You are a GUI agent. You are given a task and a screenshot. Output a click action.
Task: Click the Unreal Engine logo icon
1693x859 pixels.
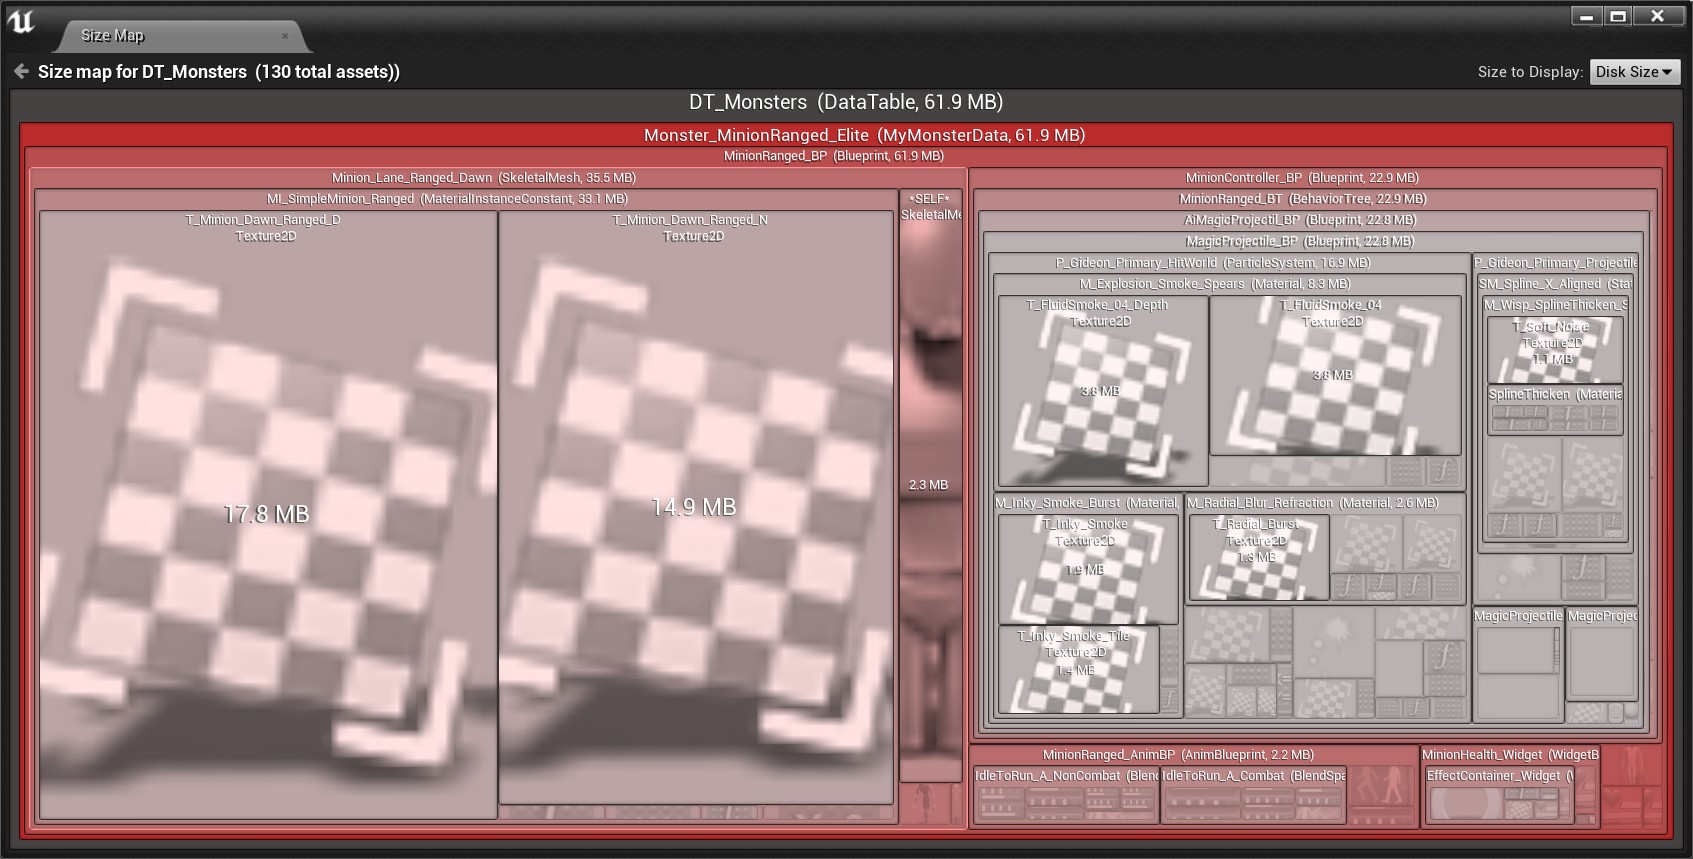coord(20,22)
